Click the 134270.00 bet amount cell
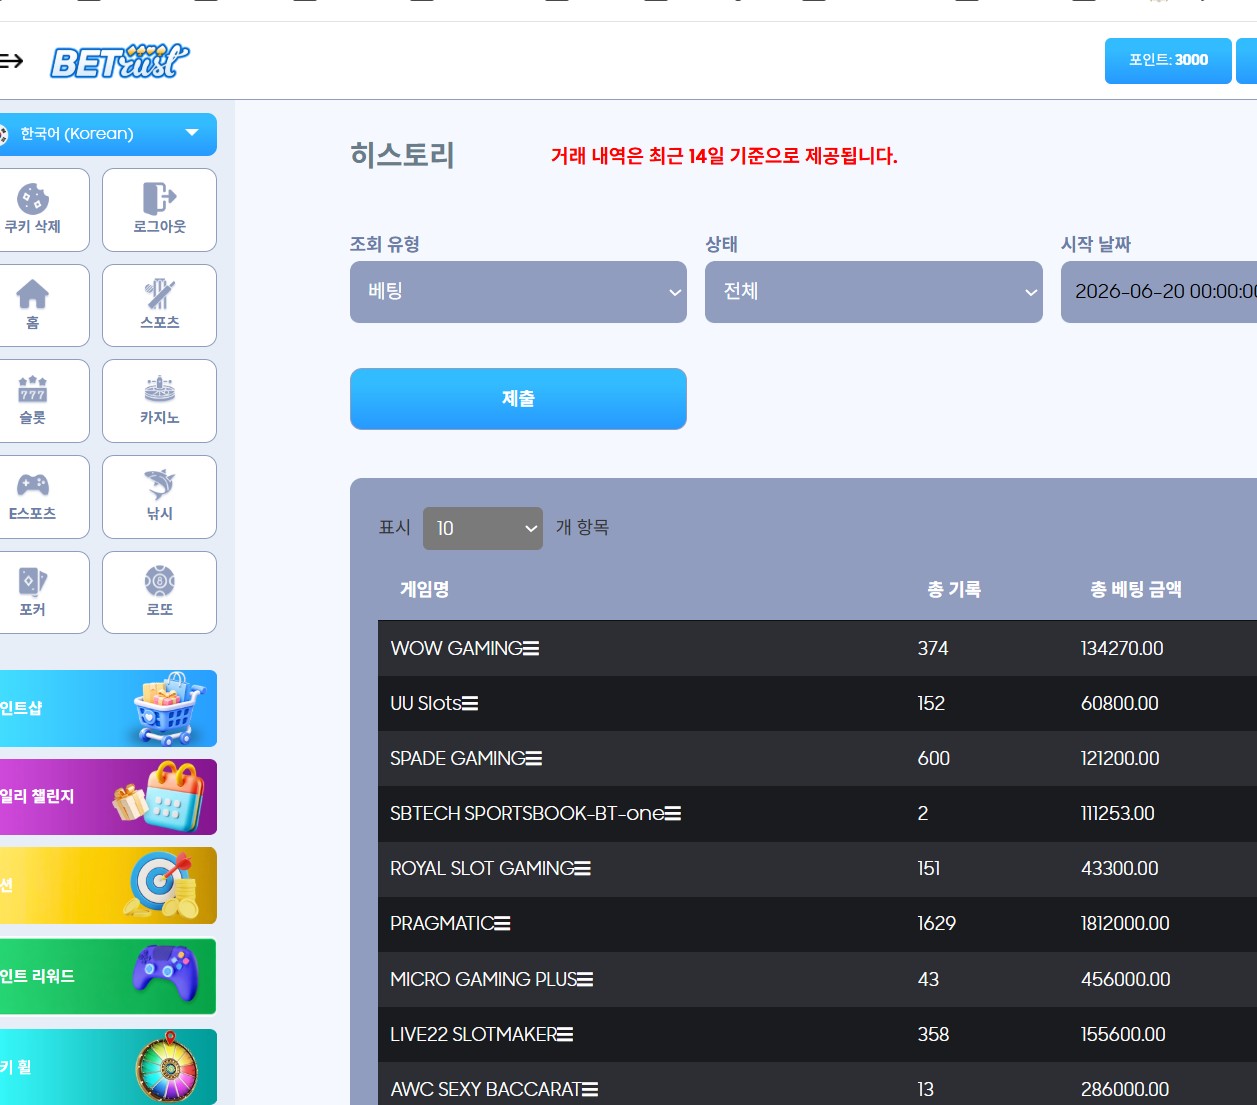 pos(1122,649)
